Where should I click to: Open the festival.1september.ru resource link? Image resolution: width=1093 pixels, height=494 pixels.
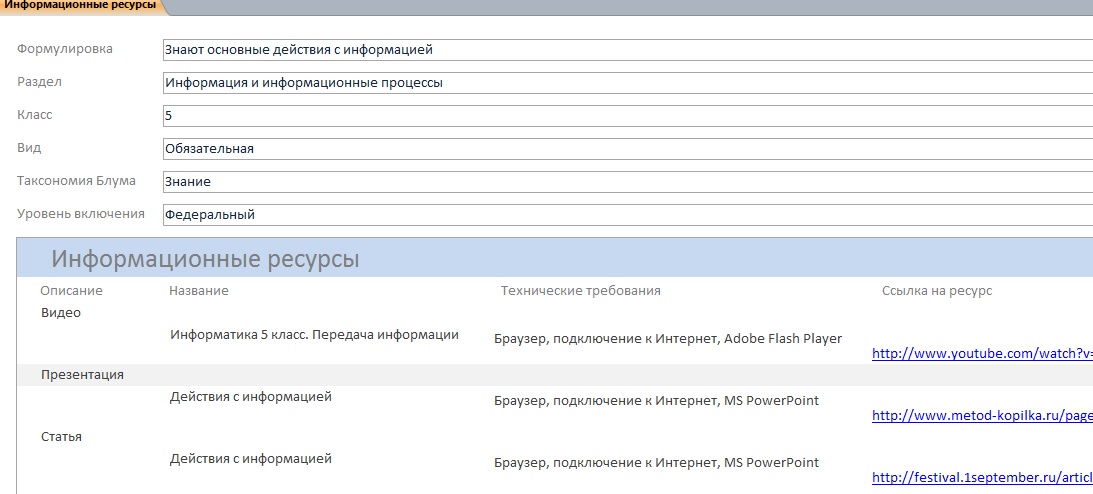point(982,478)
